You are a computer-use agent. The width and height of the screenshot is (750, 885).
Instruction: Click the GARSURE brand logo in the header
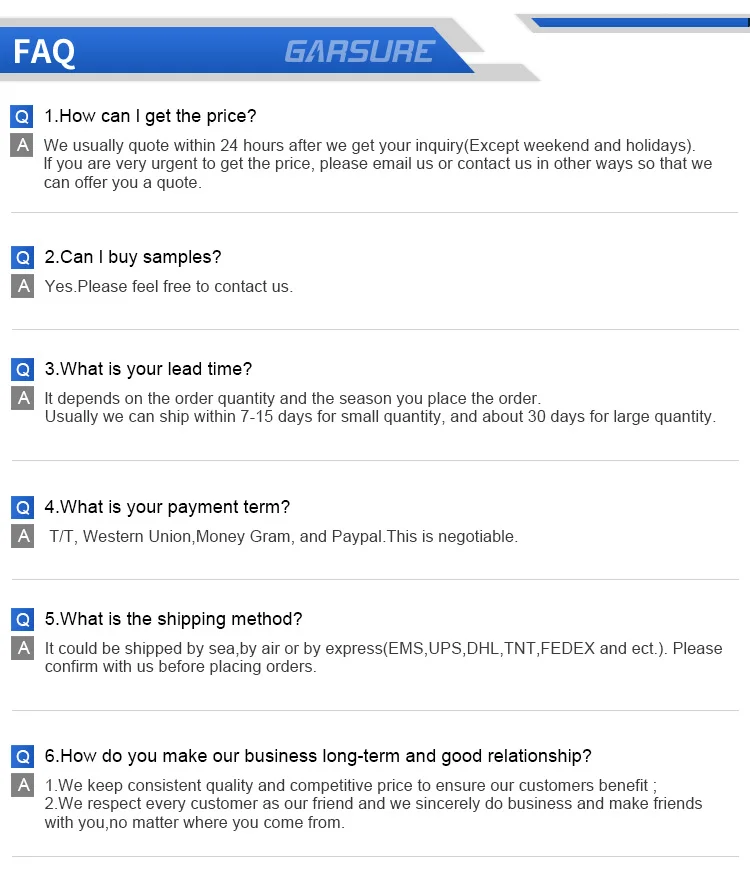(x=360, y=51)
